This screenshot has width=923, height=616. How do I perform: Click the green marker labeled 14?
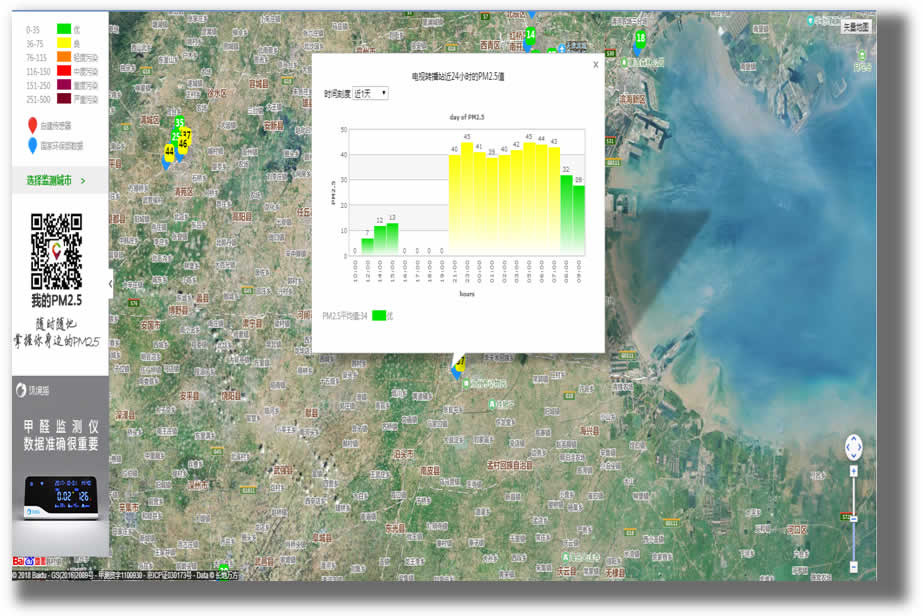[x=530, y=35]
